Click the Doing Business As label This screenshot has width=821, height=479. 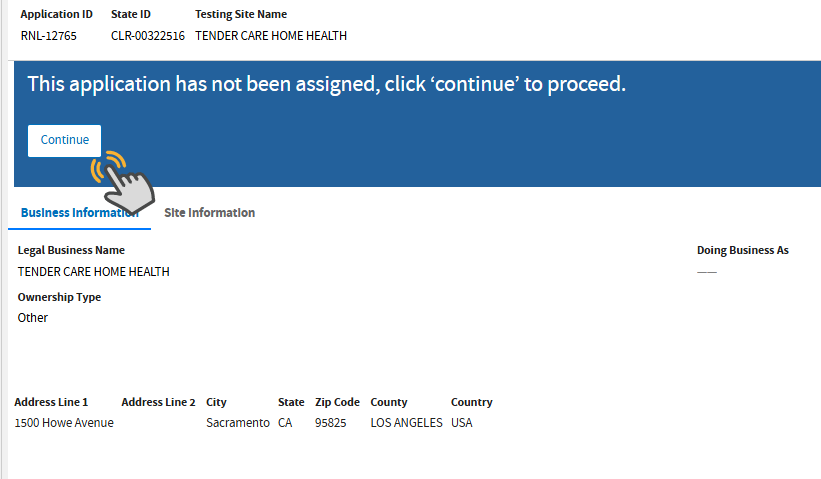tap(742, 250)
